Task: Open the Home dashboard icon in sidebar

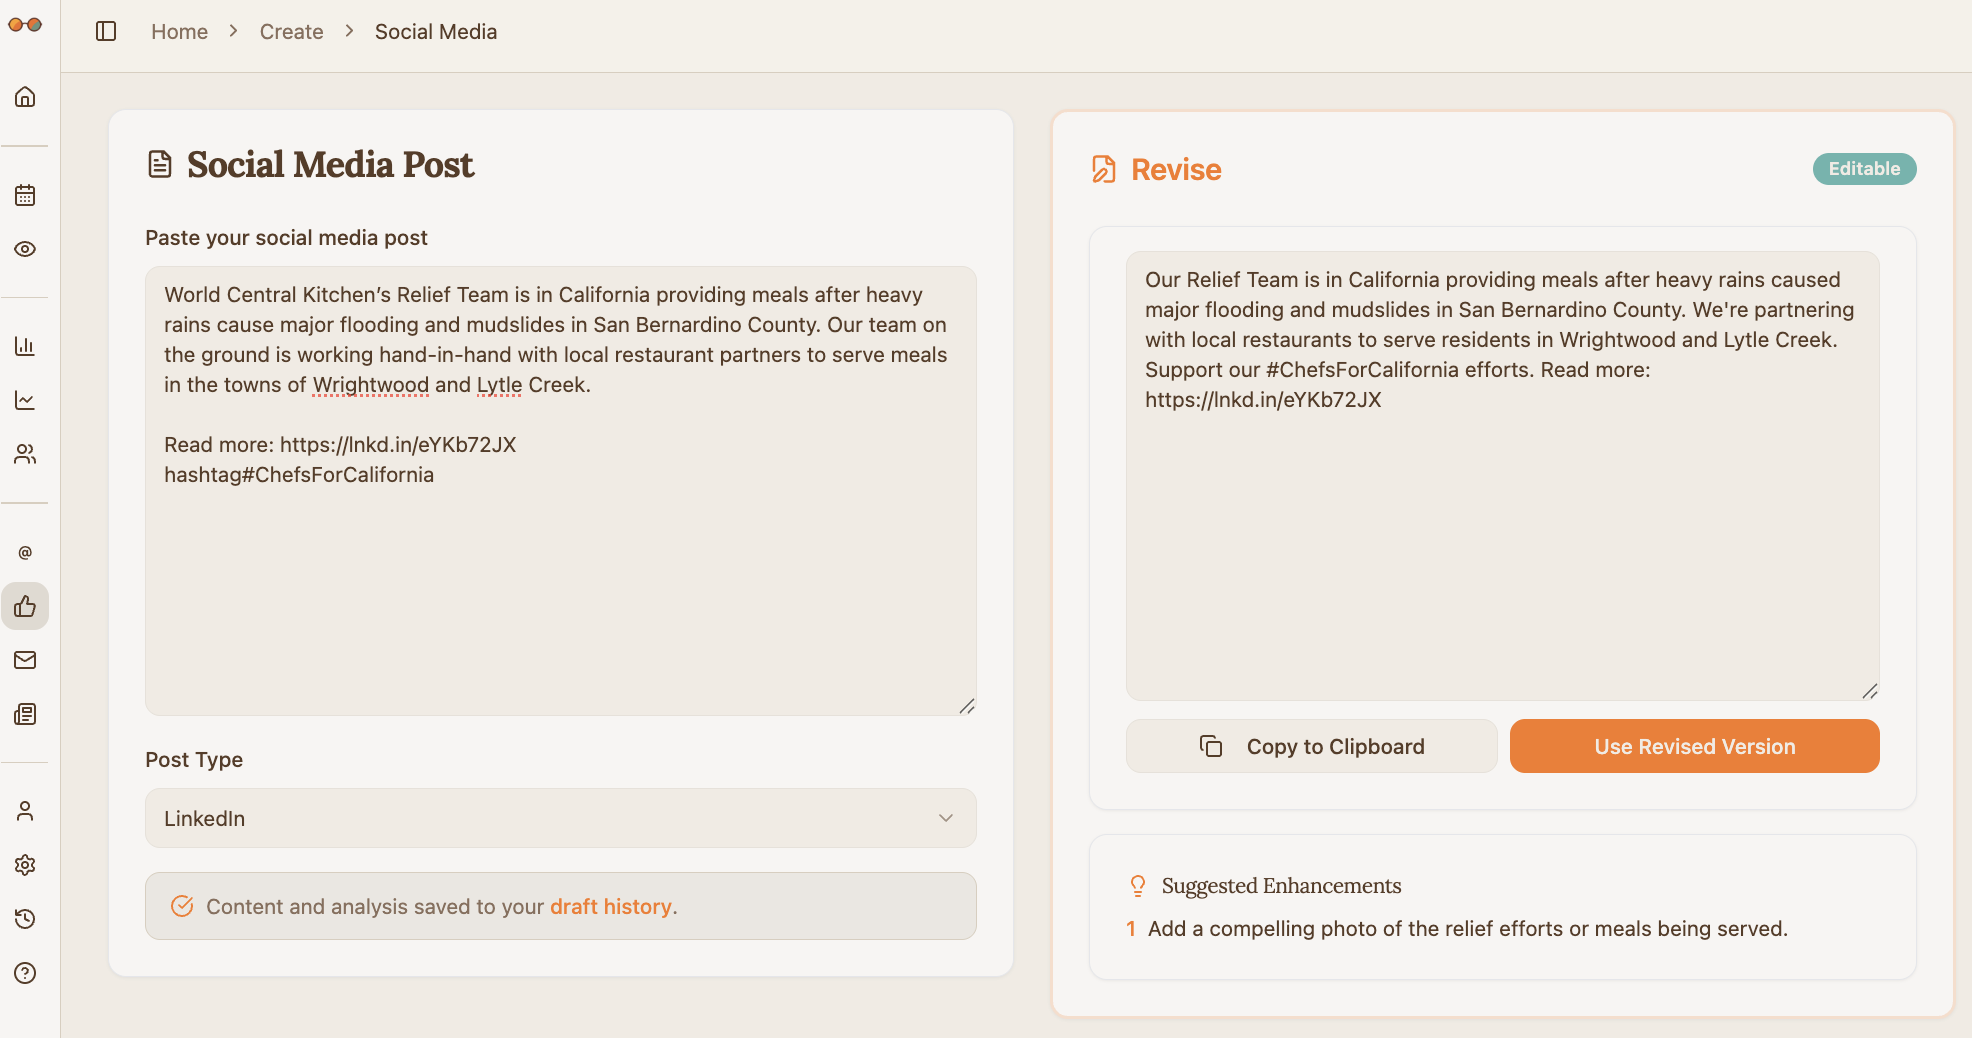Action: pos(25,96)
